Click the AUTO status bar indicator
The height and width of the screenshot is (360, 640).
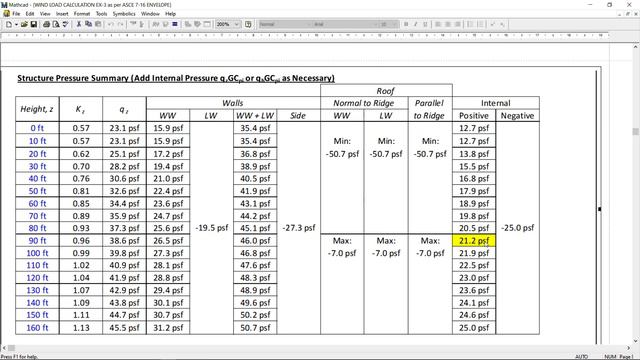click(581, 357)
